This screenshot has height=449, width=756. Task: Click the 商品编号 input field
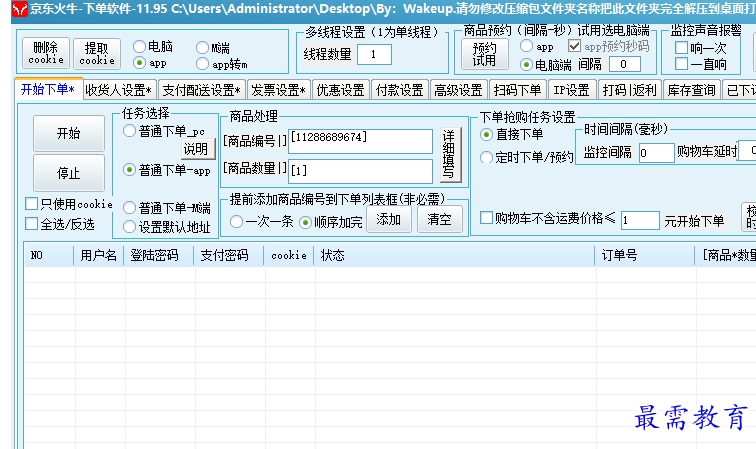pyautogui.click(x=360, y=141)
